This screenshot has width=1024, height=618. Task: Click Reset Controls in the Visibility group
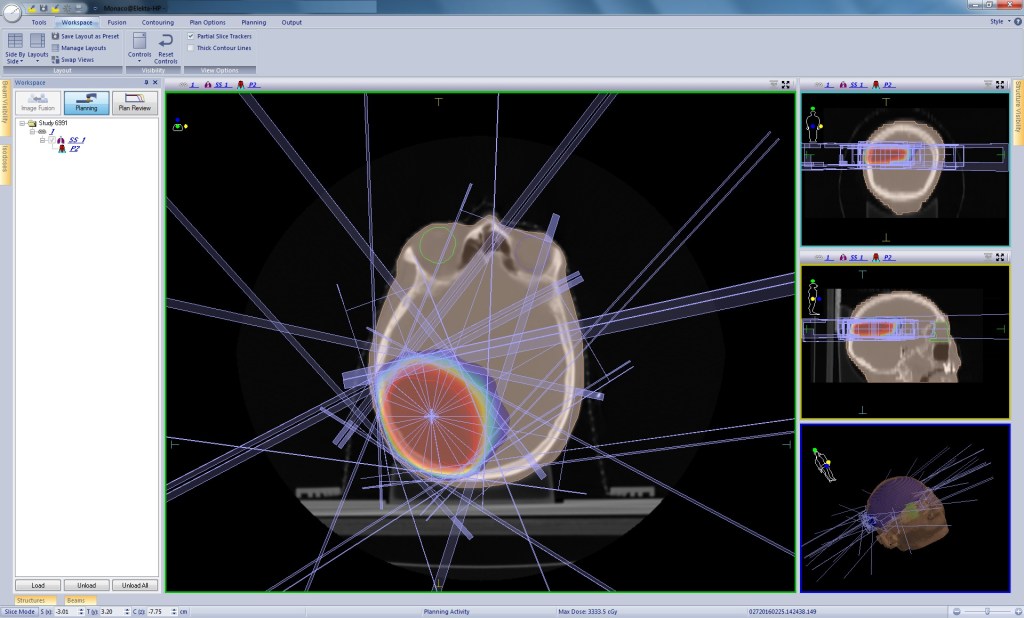(x=166, y=45)
